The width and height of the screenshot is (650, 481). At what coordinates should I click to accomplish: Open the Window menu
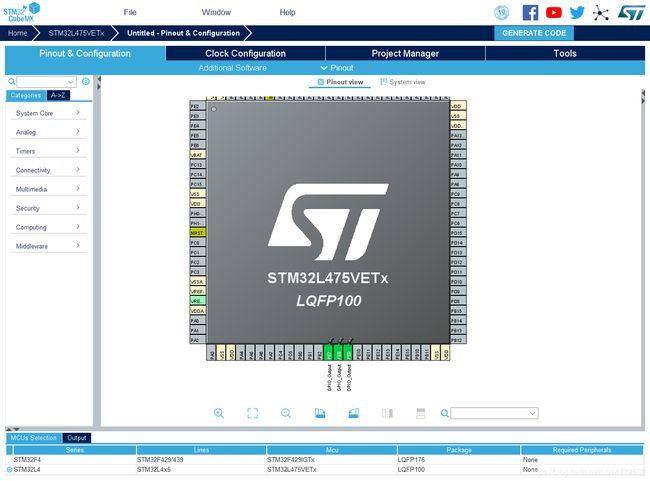click(216, 12)
